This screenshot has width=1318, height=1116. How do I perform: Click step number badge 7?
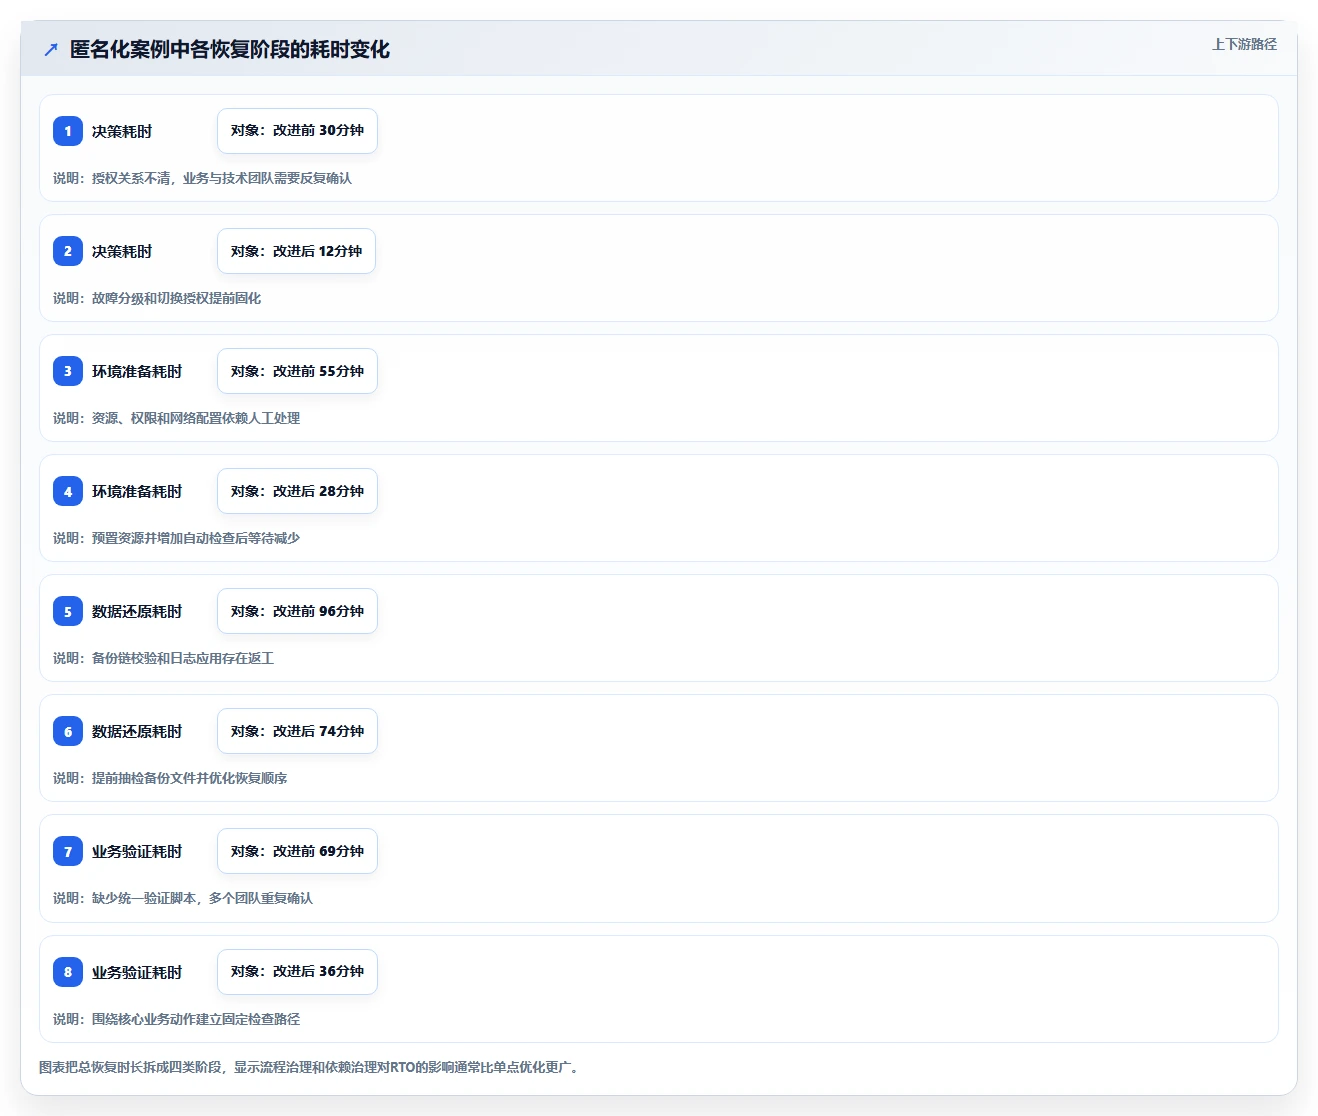point(68,851)
